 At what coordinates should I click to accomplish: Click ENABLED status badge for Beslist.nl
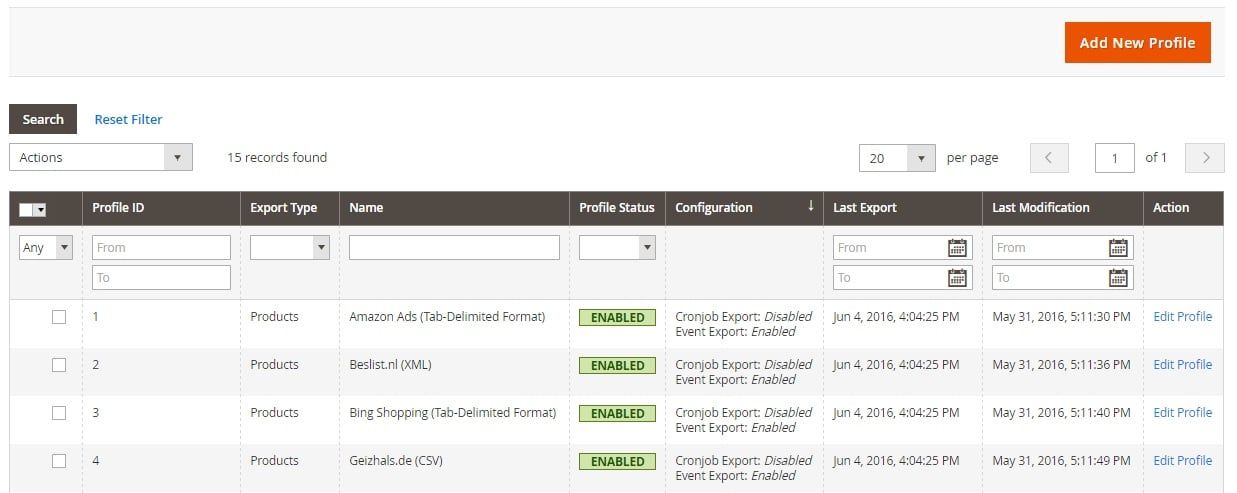coord(617,366)
